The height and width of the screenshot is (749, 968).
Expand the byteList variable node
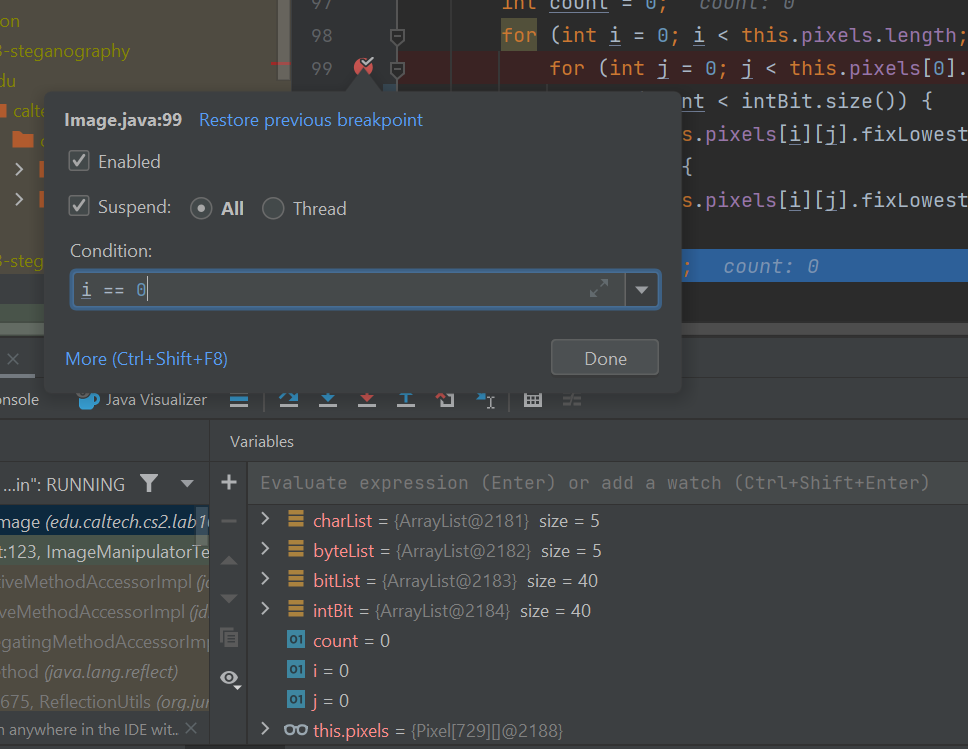[x=265, y=549]
